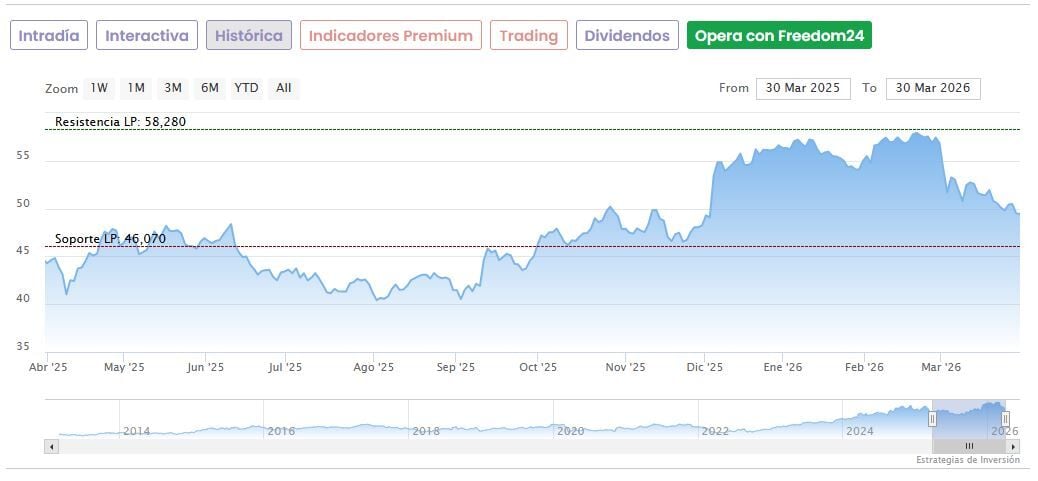
Task: Click the left range navigator handle
Action: pos(932,419)
